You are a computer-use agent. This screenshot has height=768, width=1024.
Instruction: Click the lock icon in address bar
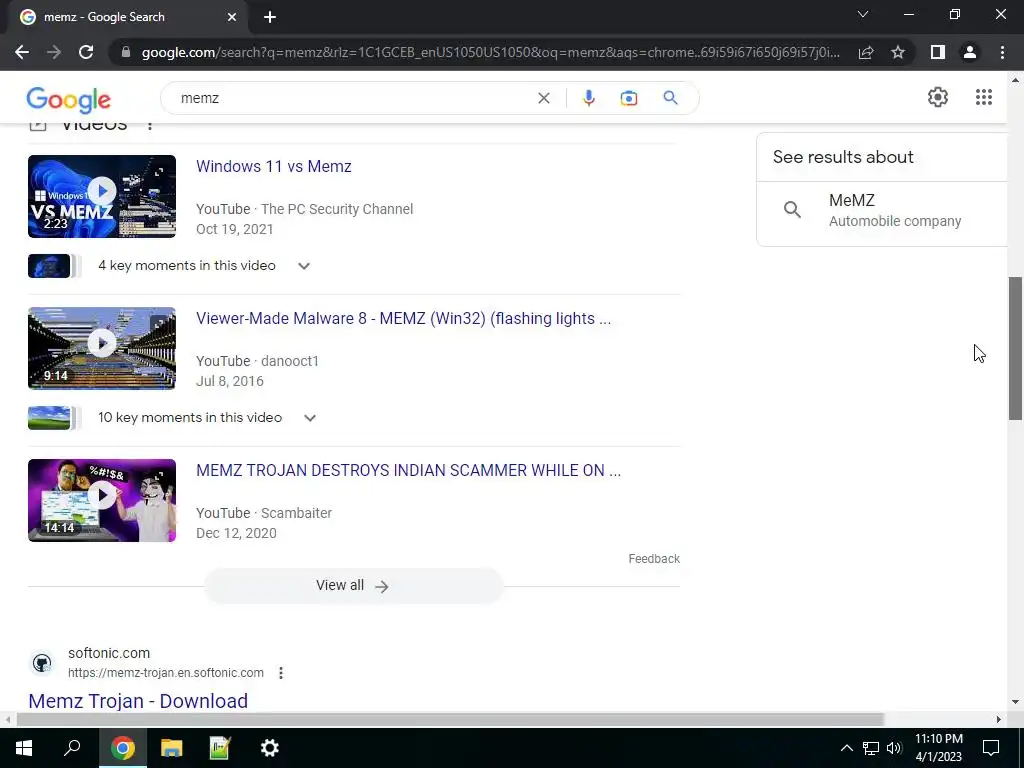pos(126,52)
